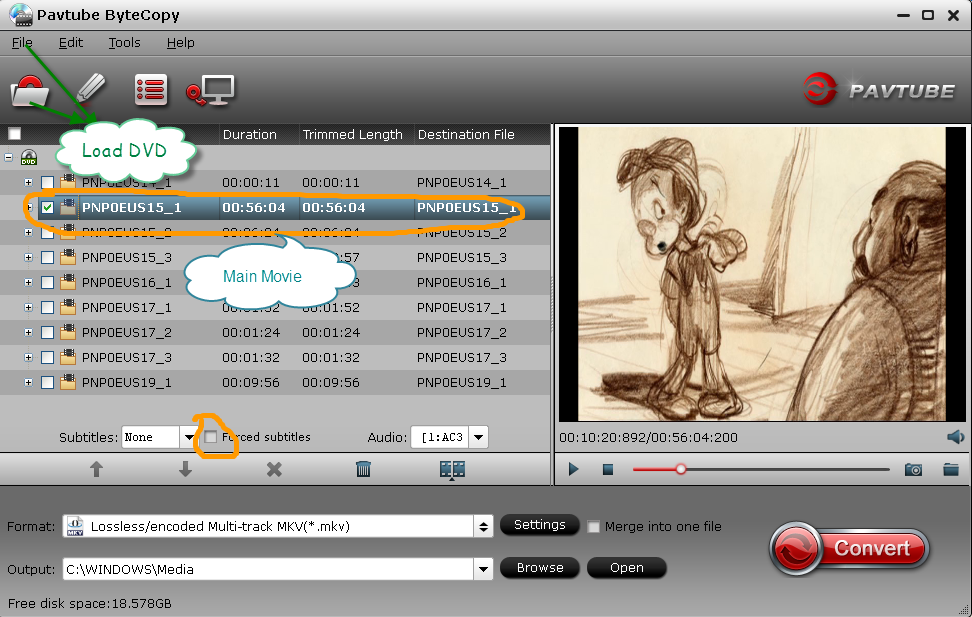The width and height of the screenshot is (972, 617).
Task: Click the remote screen preview icon
Action: (210, 89)
